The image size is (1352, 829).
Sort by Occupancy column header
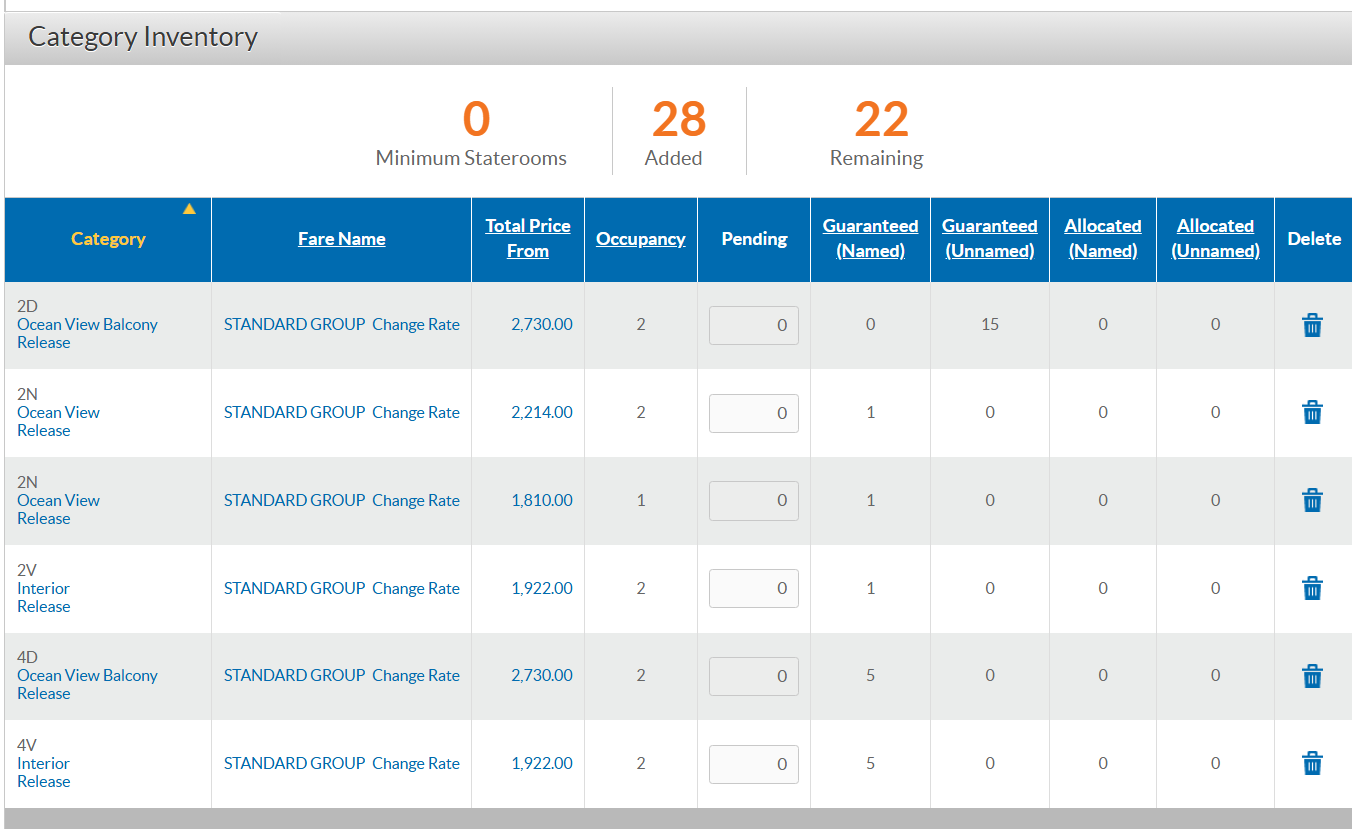641,239
